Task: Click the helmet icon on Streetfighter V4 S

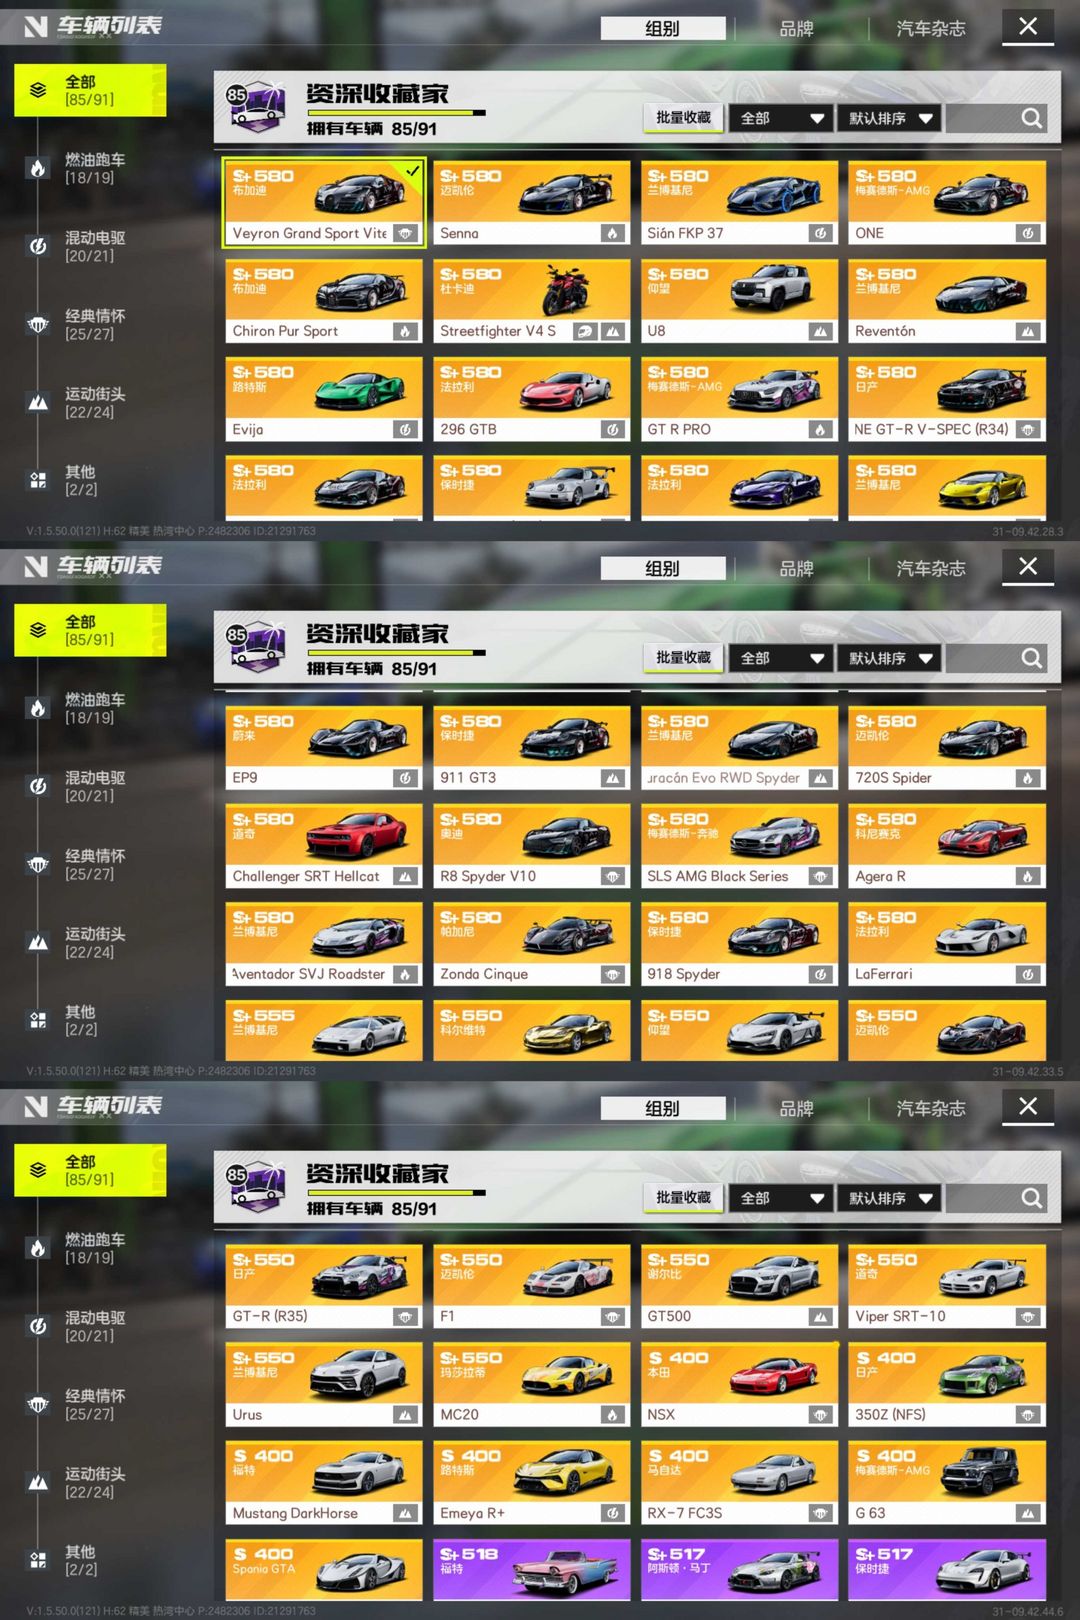Action: (586, 331)
